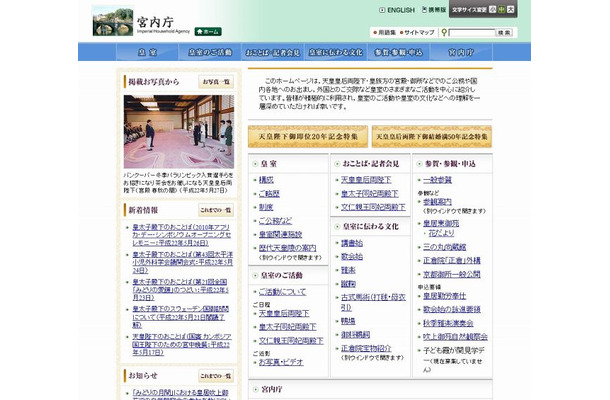610x400 pixels.
Task: Open the featured palace reception photo
Action: click(x=179, y=132)
